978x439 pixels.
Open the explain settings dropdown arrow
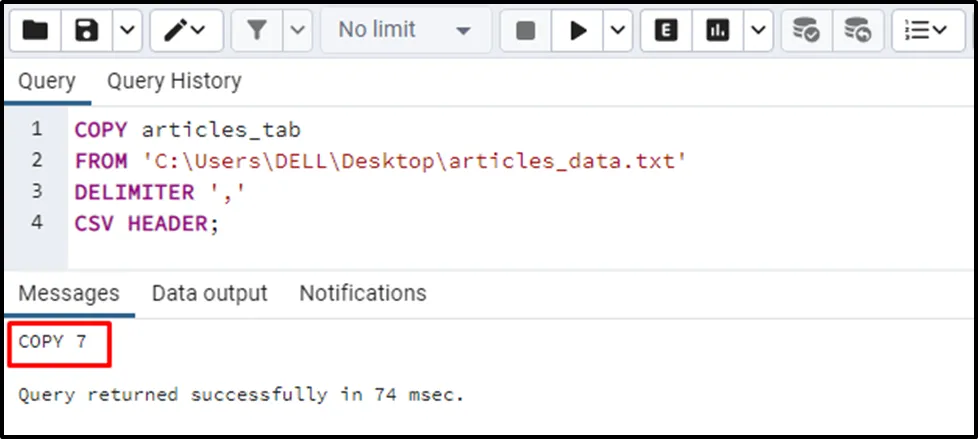pos(756,31)
